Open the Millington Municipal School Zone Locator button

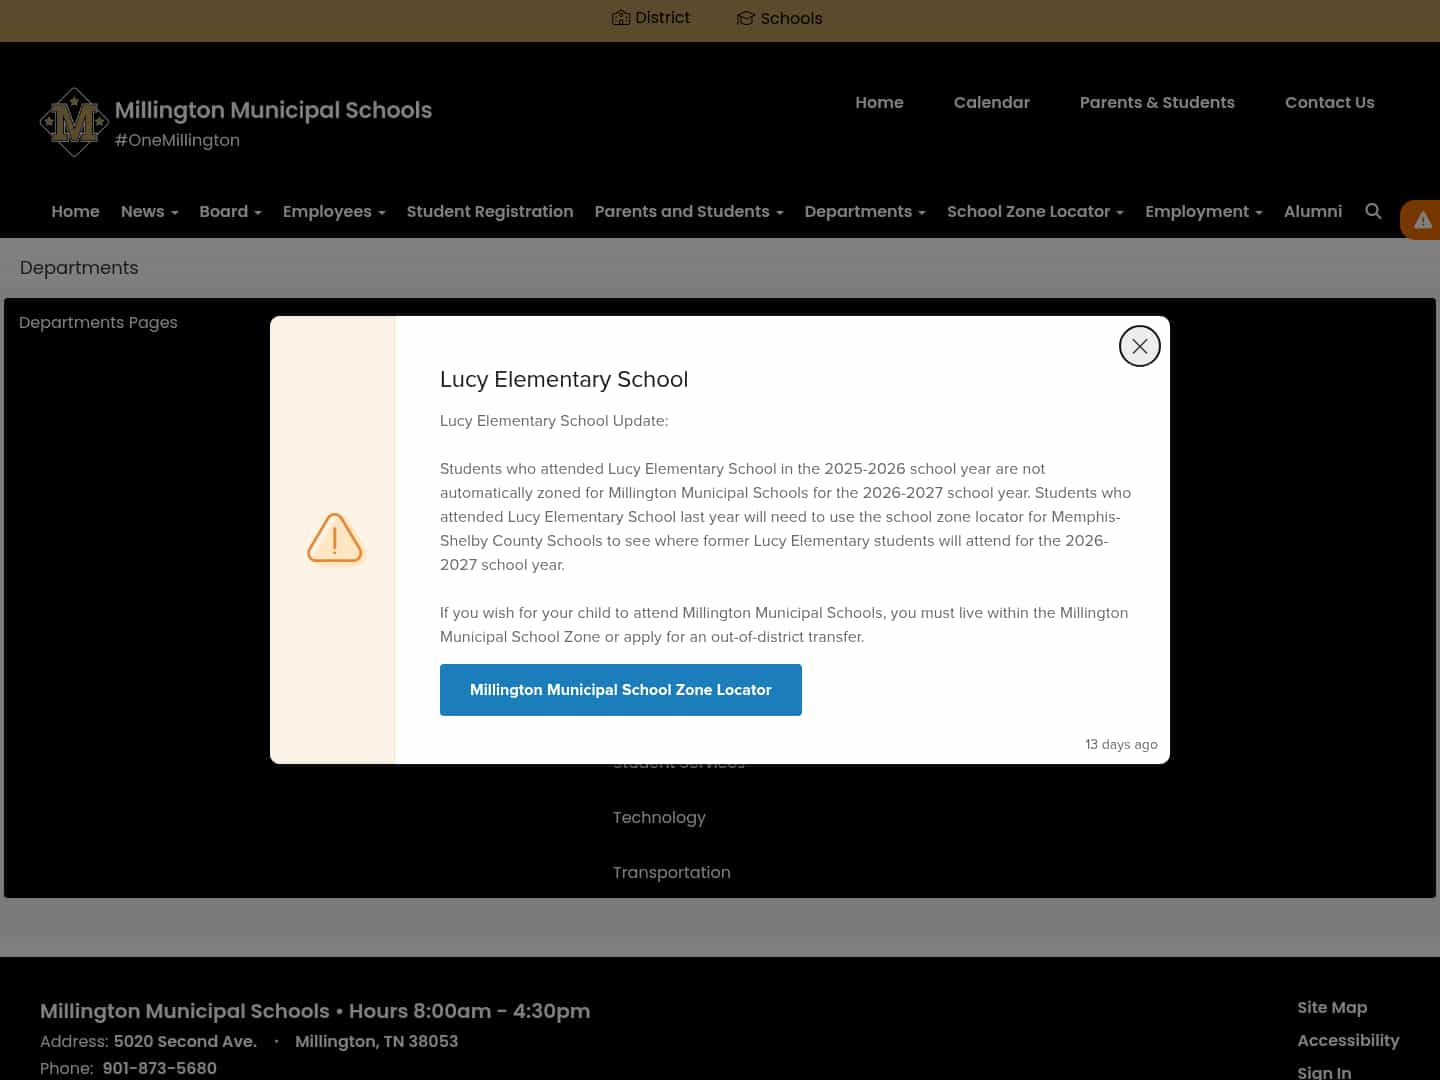(620, 690)
